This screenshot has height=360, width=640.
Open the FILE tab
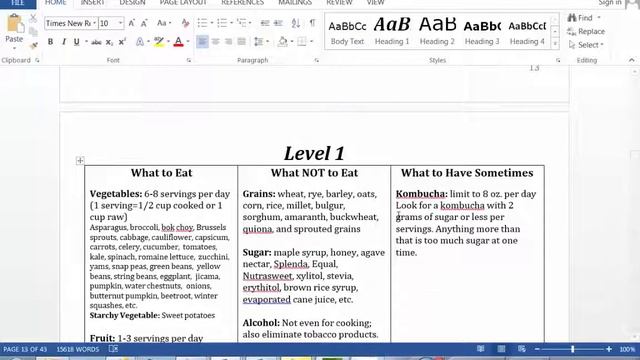tap(18, 3)
